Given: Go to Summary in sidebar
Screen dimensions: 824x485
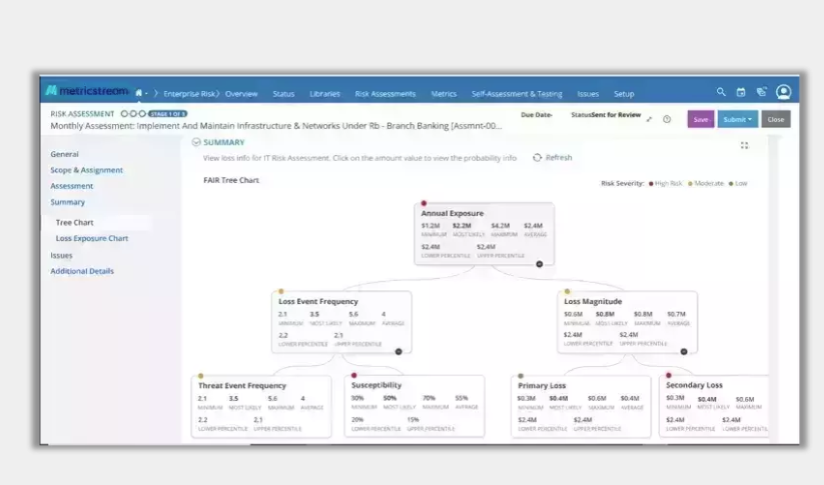Looking at the screenshot, I should (67, 202).
